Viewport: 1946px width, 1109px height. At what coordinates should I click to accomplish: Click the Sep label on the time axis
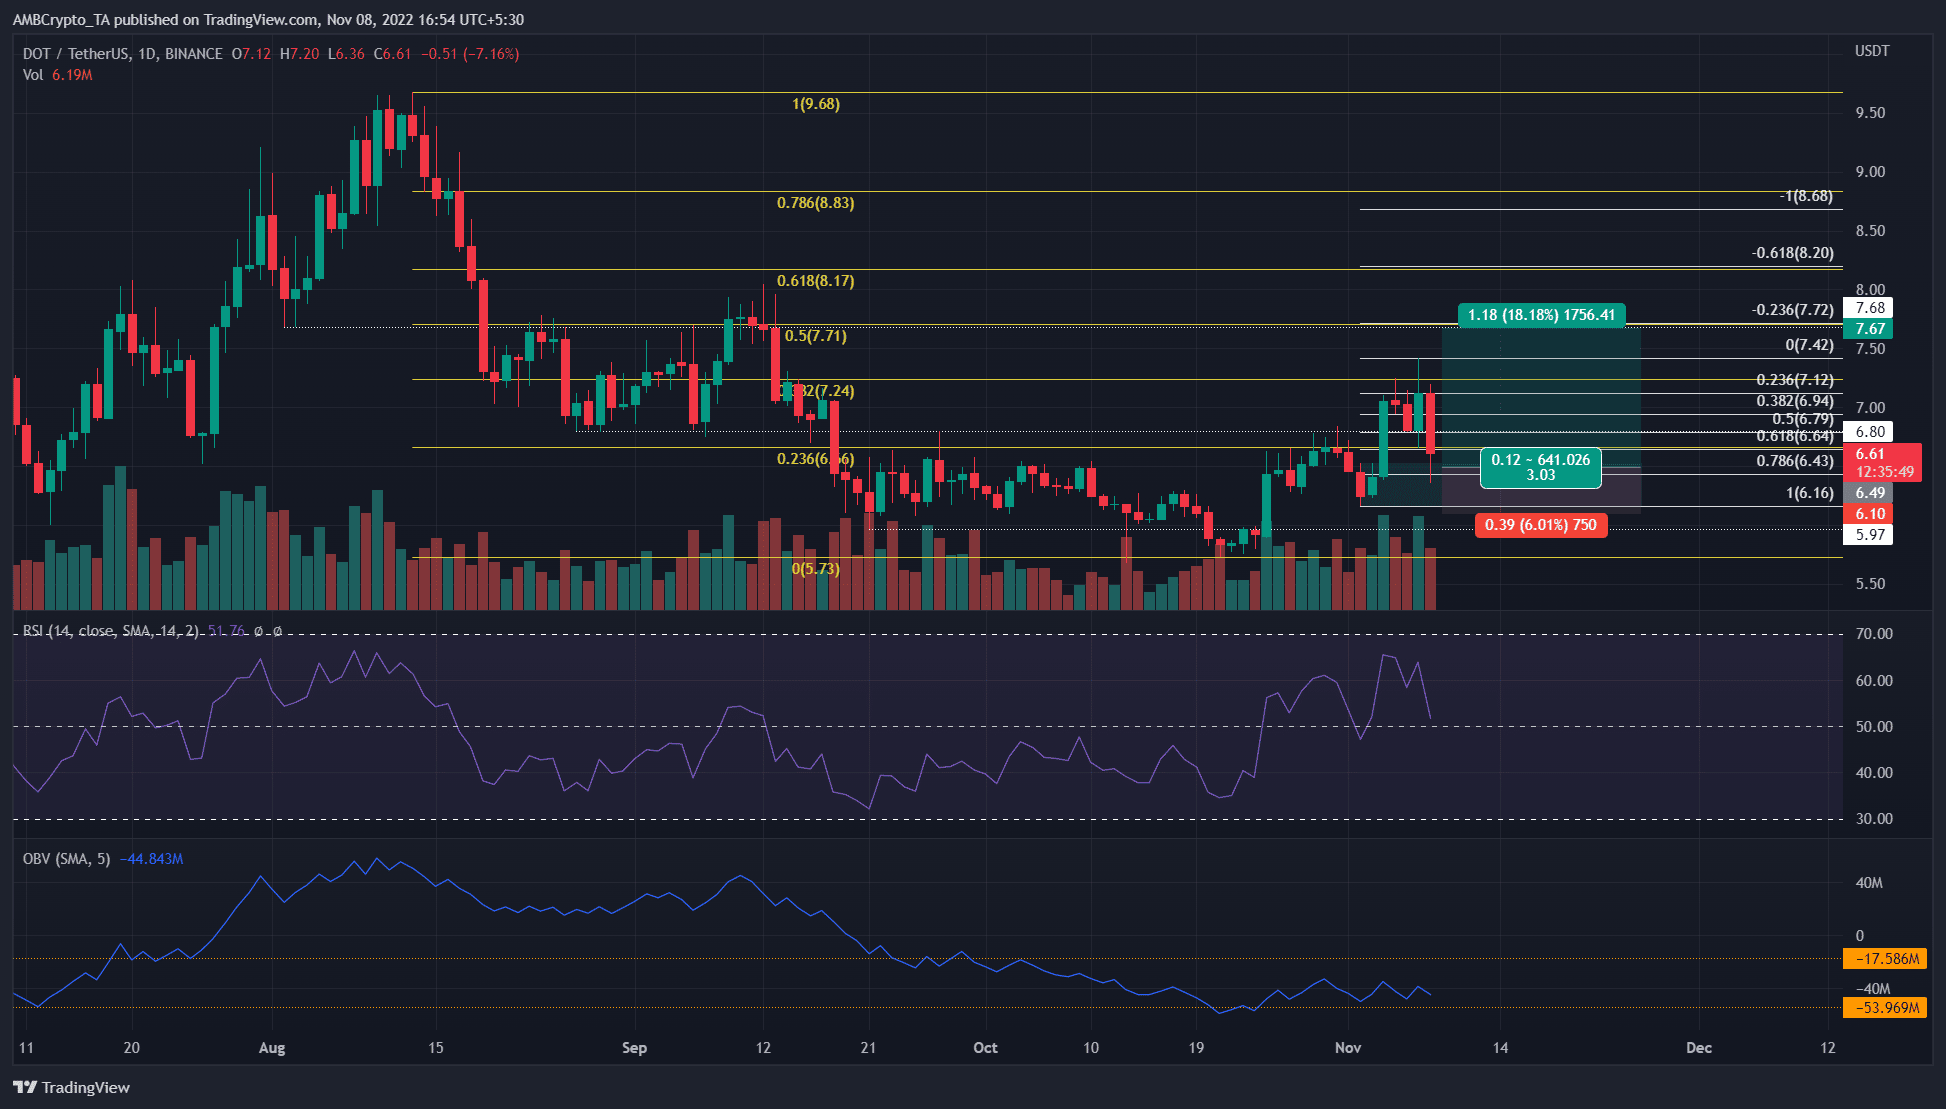pyautogui.click(x=634, y=1048)
